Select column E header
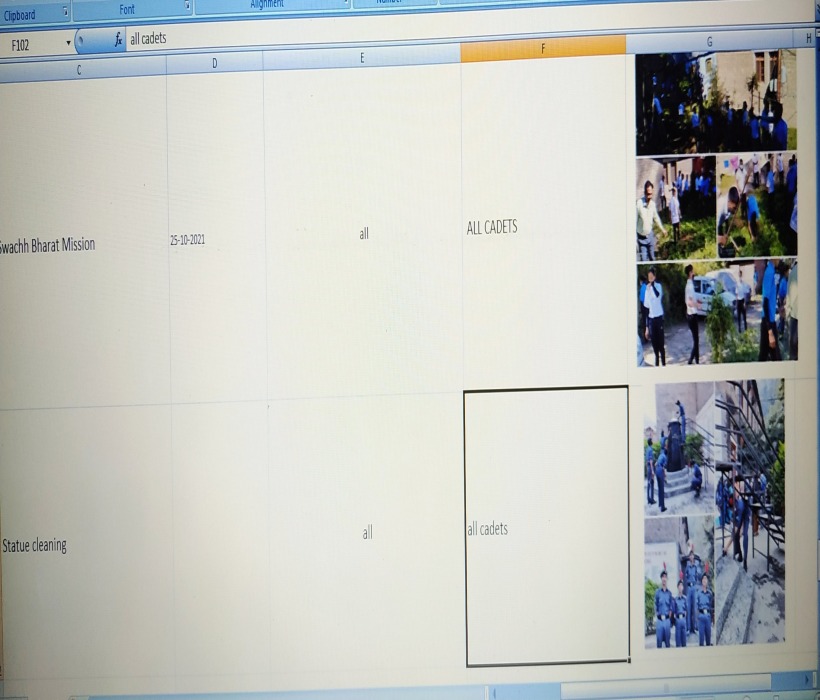 [361, 58]
